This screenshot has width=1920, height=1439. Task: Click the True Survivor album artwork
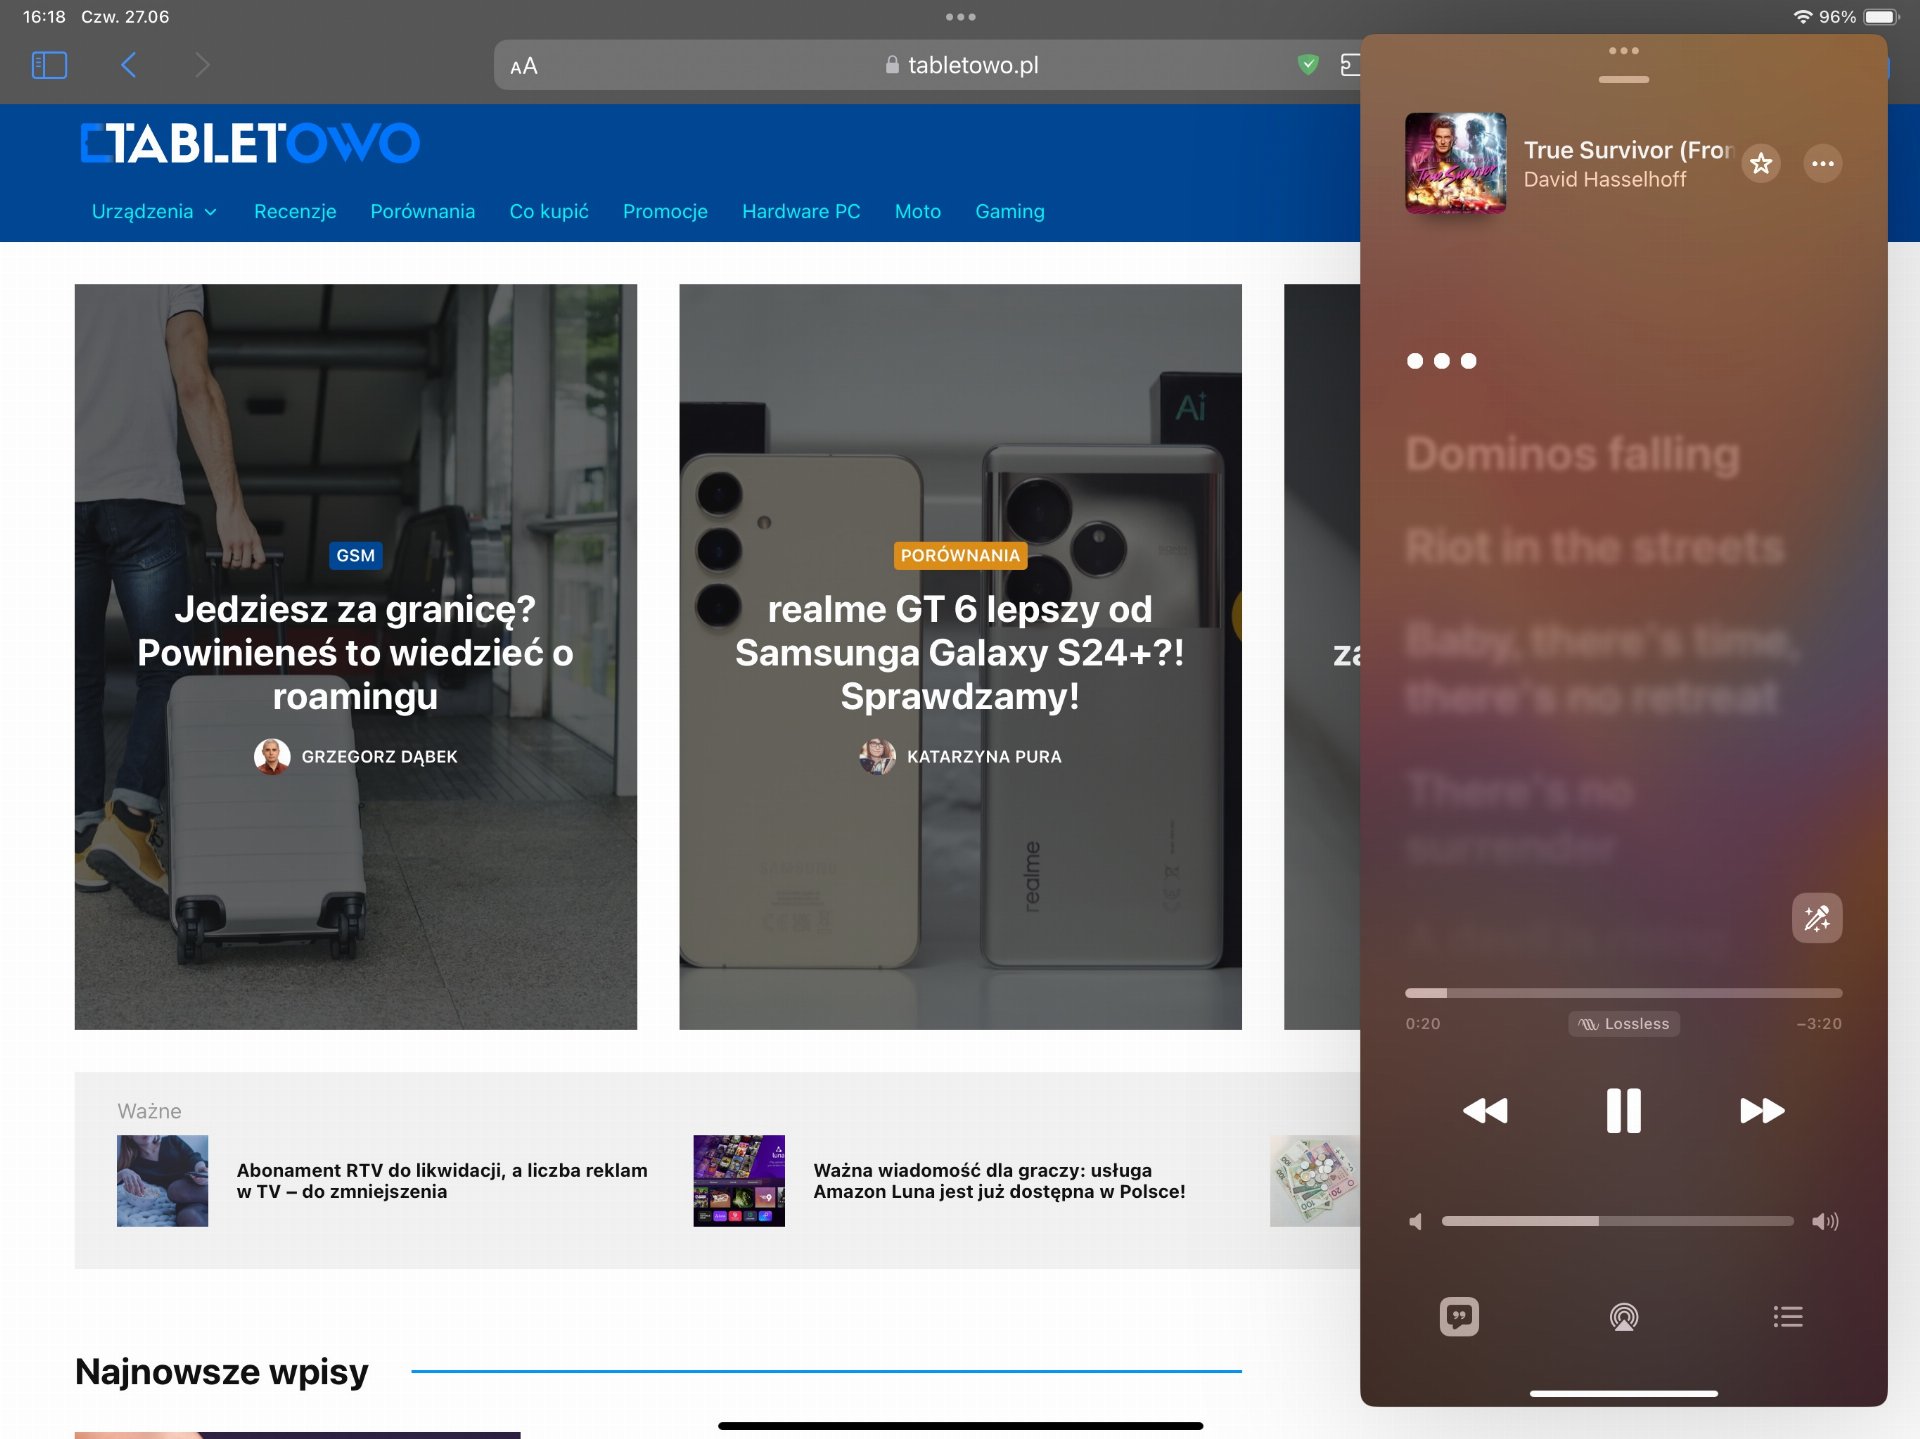coord(1455,163)
